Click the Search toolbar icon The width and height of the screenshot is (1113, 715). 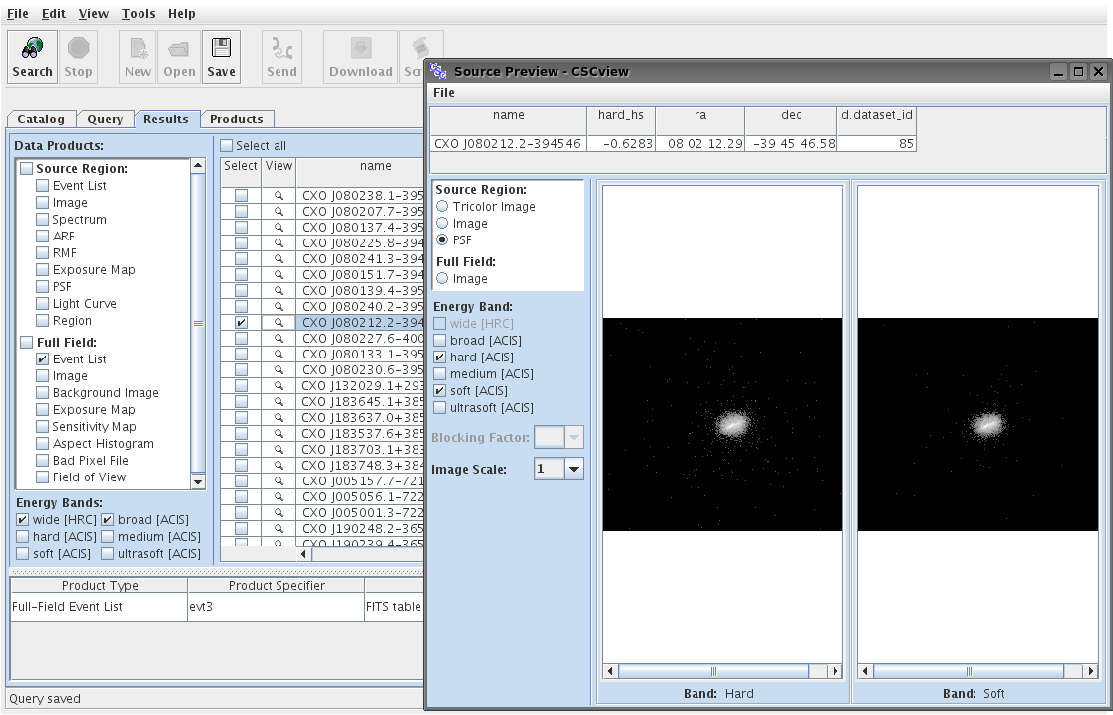32,57
